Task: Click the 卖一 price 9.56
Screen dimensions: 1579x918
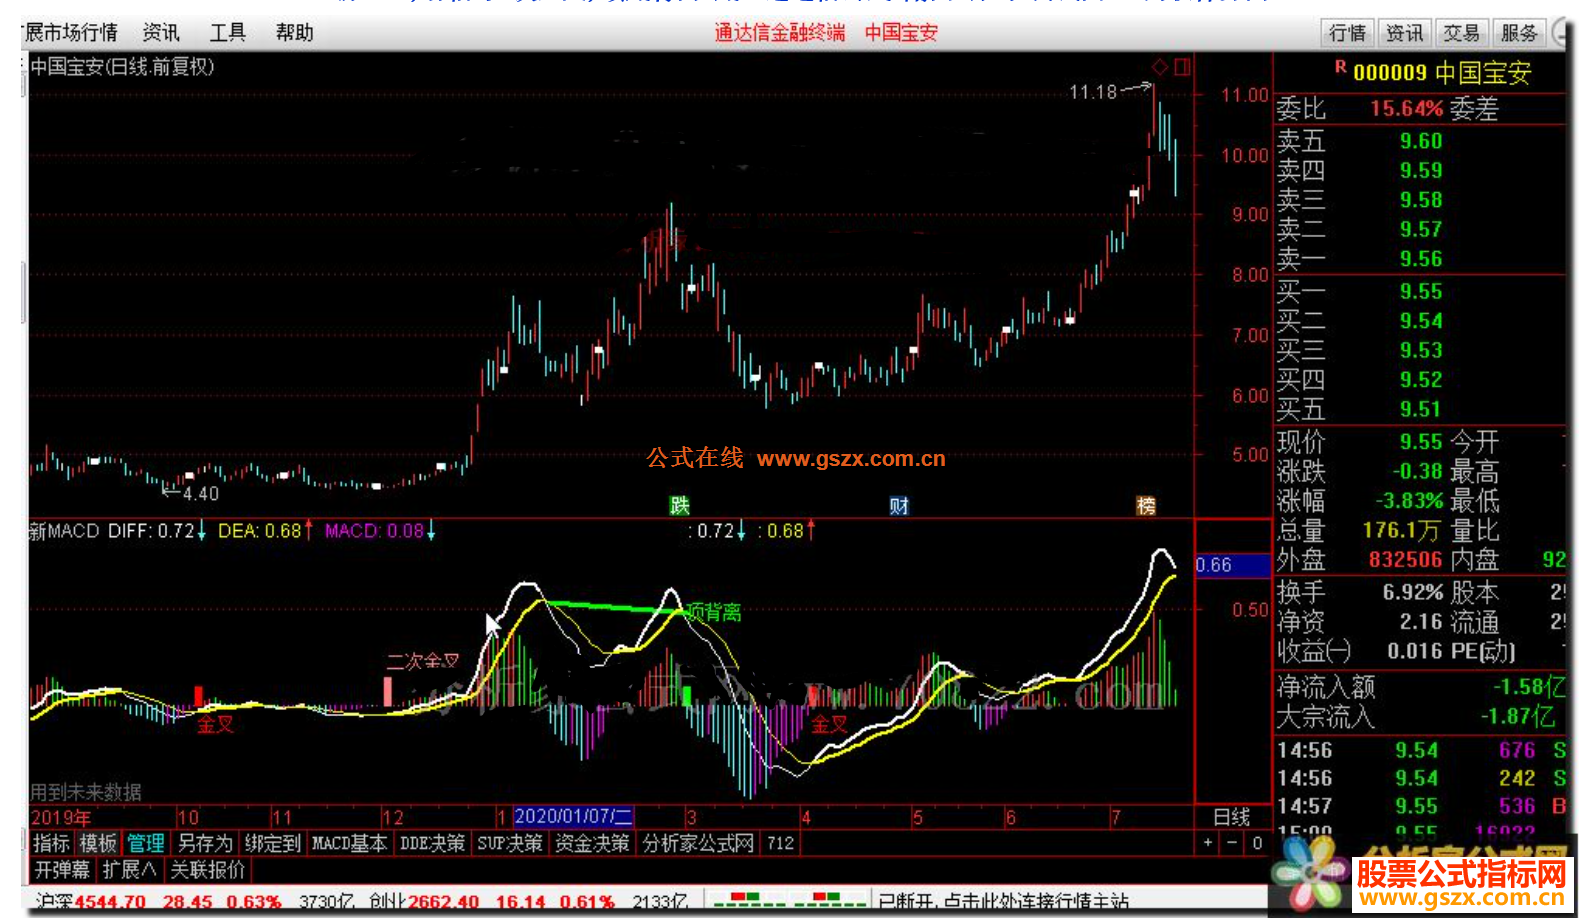Action: [1421, 259]
